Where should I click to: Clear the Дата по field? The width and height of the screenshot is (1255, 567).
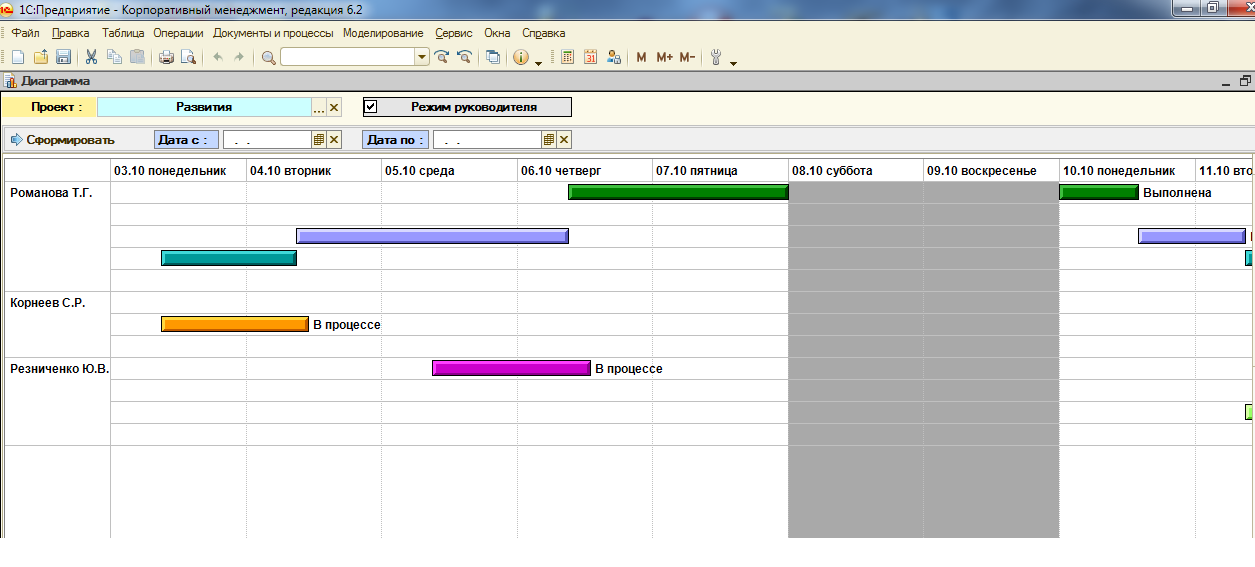pyautogui.click(x=564, y=140)
